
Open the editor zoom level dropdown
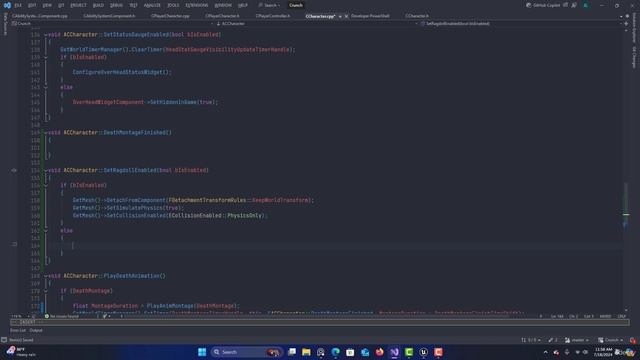[x=20, y=316]
